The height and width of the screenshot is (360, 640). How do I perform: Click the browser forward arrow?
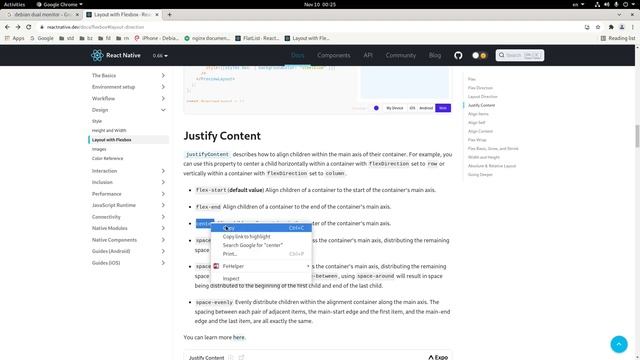[18, 27]
